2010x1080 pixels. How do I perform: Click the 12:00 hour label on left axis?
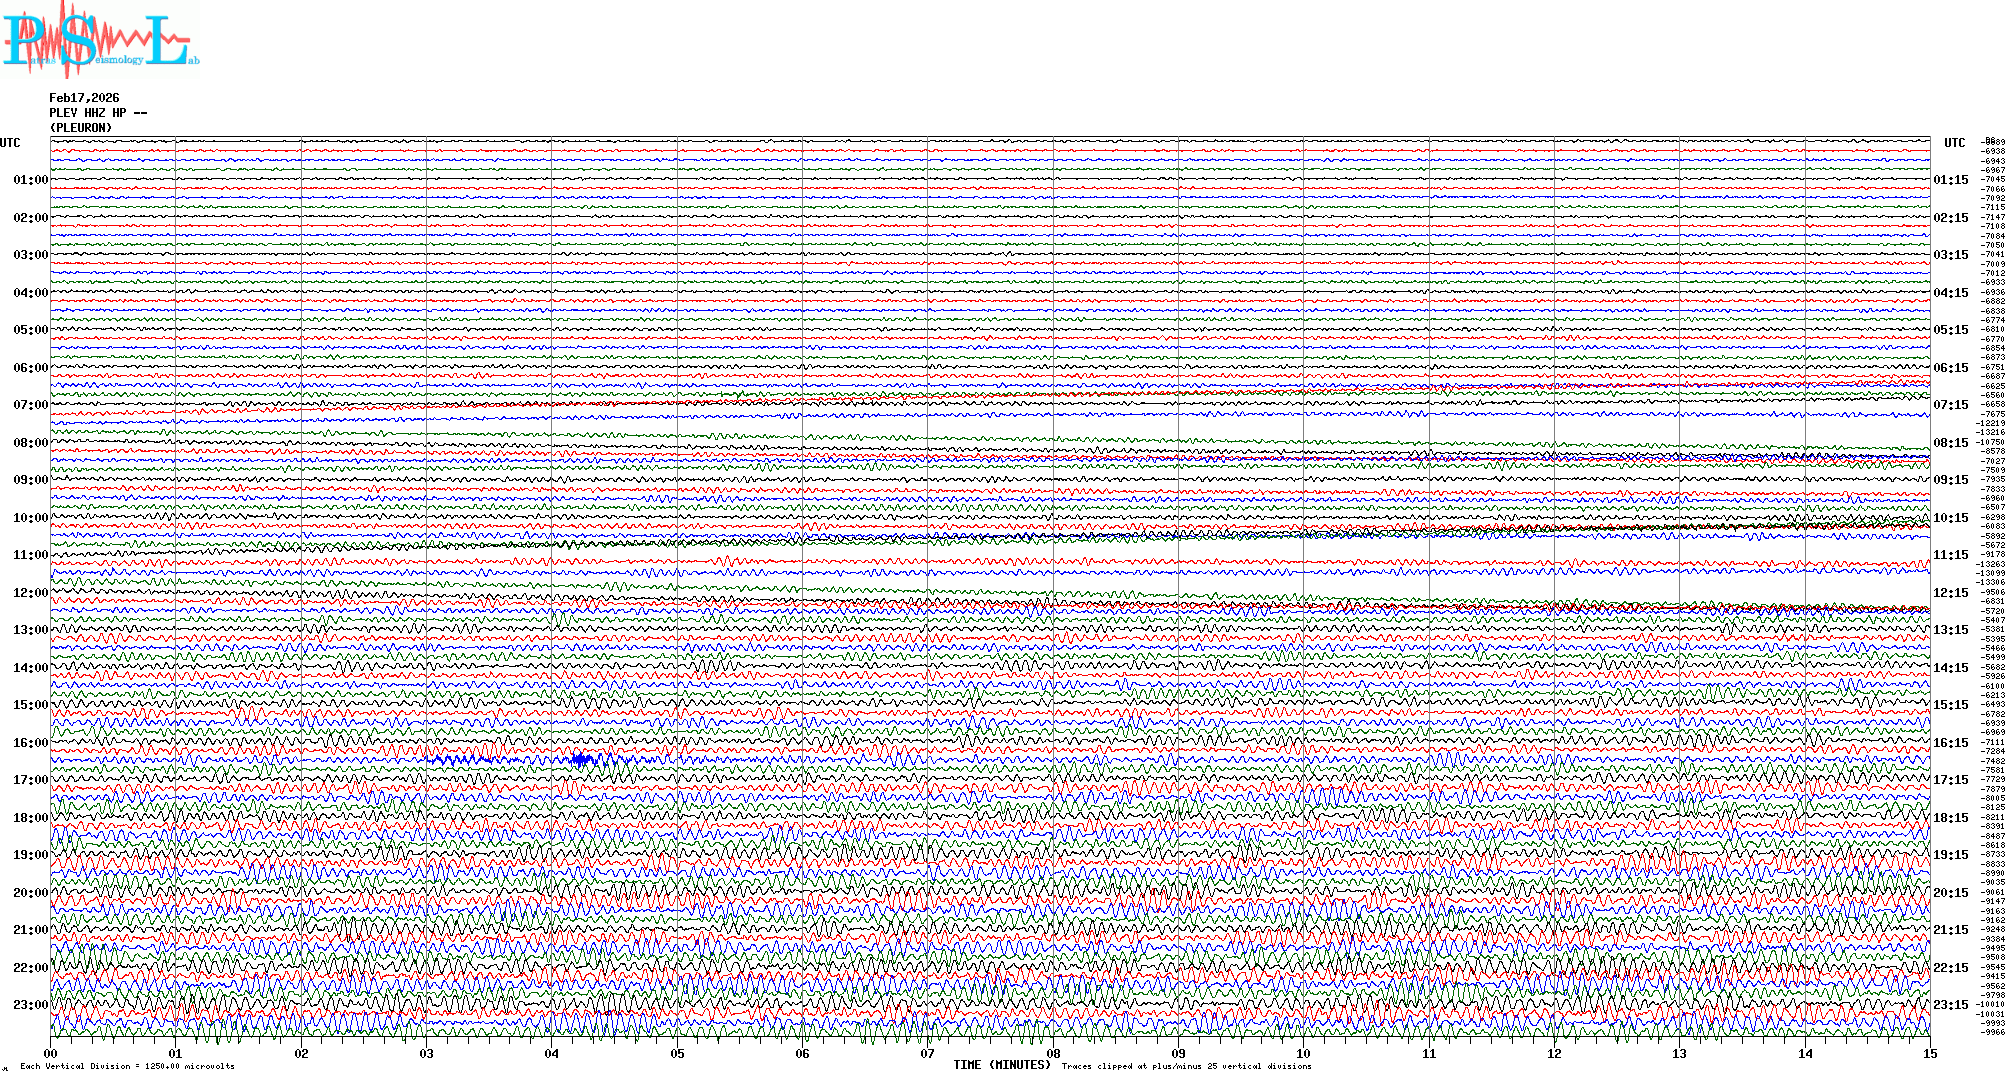(30, 593)
